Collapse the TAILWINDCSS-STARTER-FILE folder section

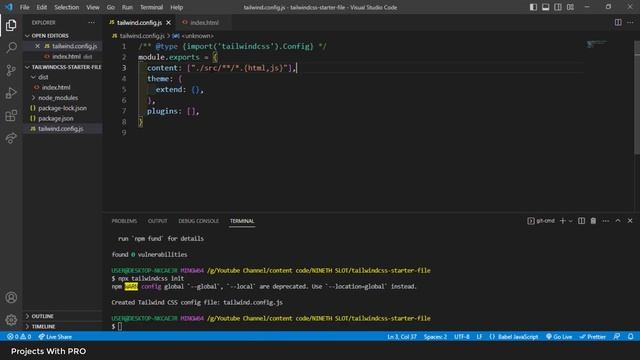[x=62, y=67]
